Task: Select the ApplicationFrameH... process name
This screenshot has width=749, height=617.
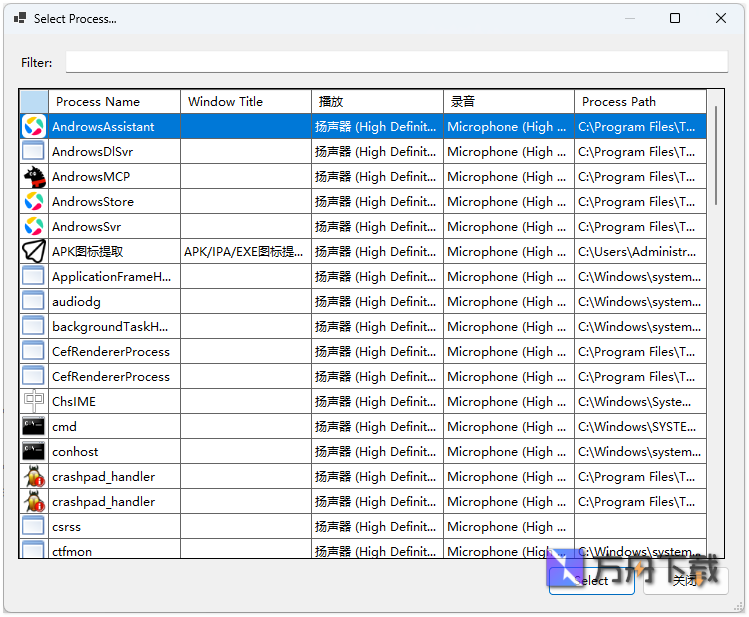Action: click(111, 277)
